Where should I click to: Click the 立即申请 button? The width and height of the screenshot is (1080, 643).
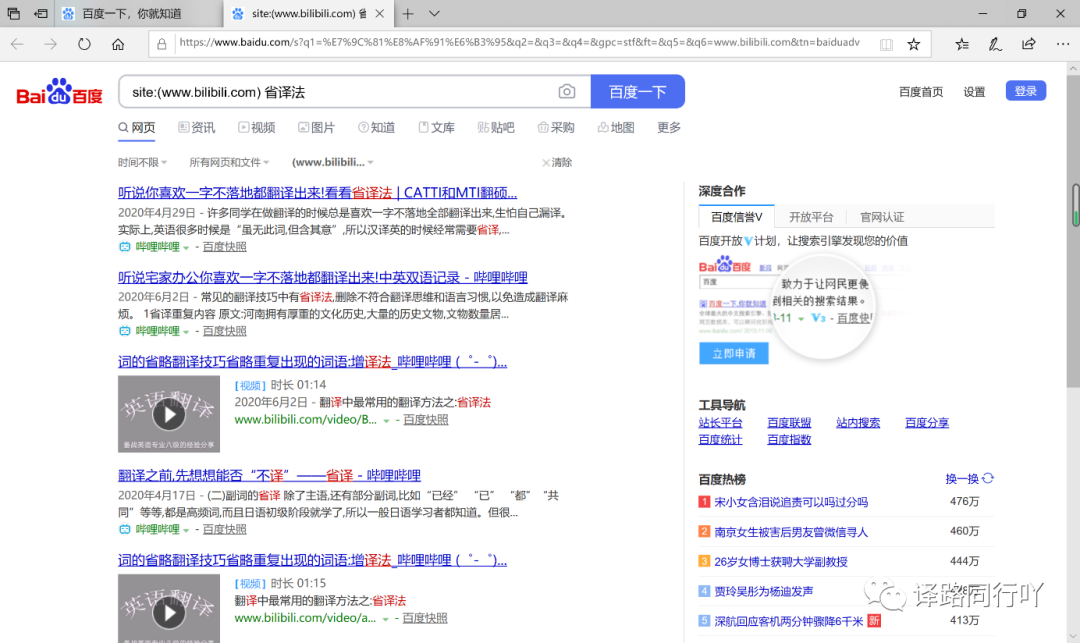(x=734, y=353)
